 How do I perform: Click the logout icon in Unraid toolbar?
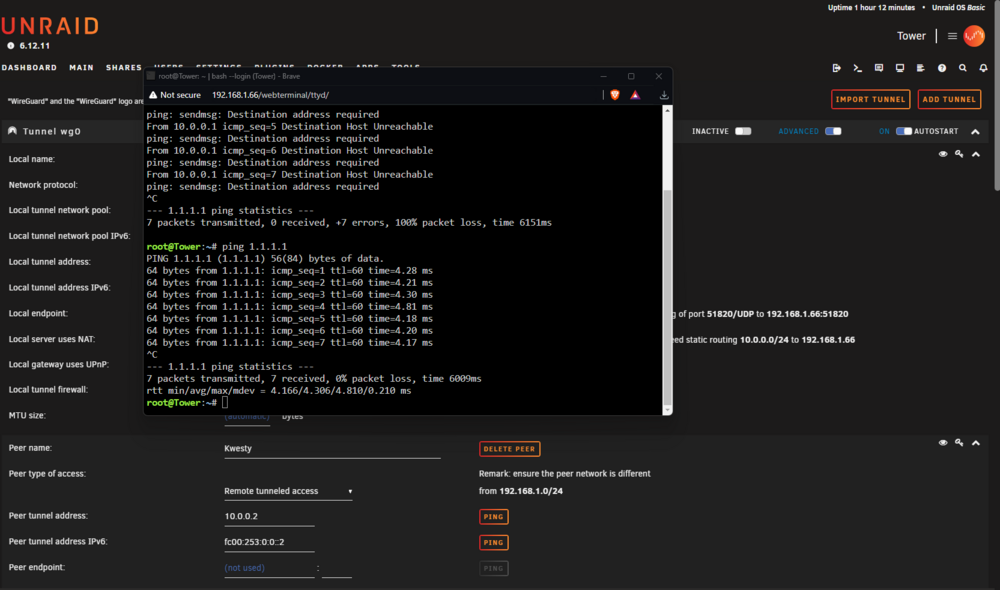[836, 68]
